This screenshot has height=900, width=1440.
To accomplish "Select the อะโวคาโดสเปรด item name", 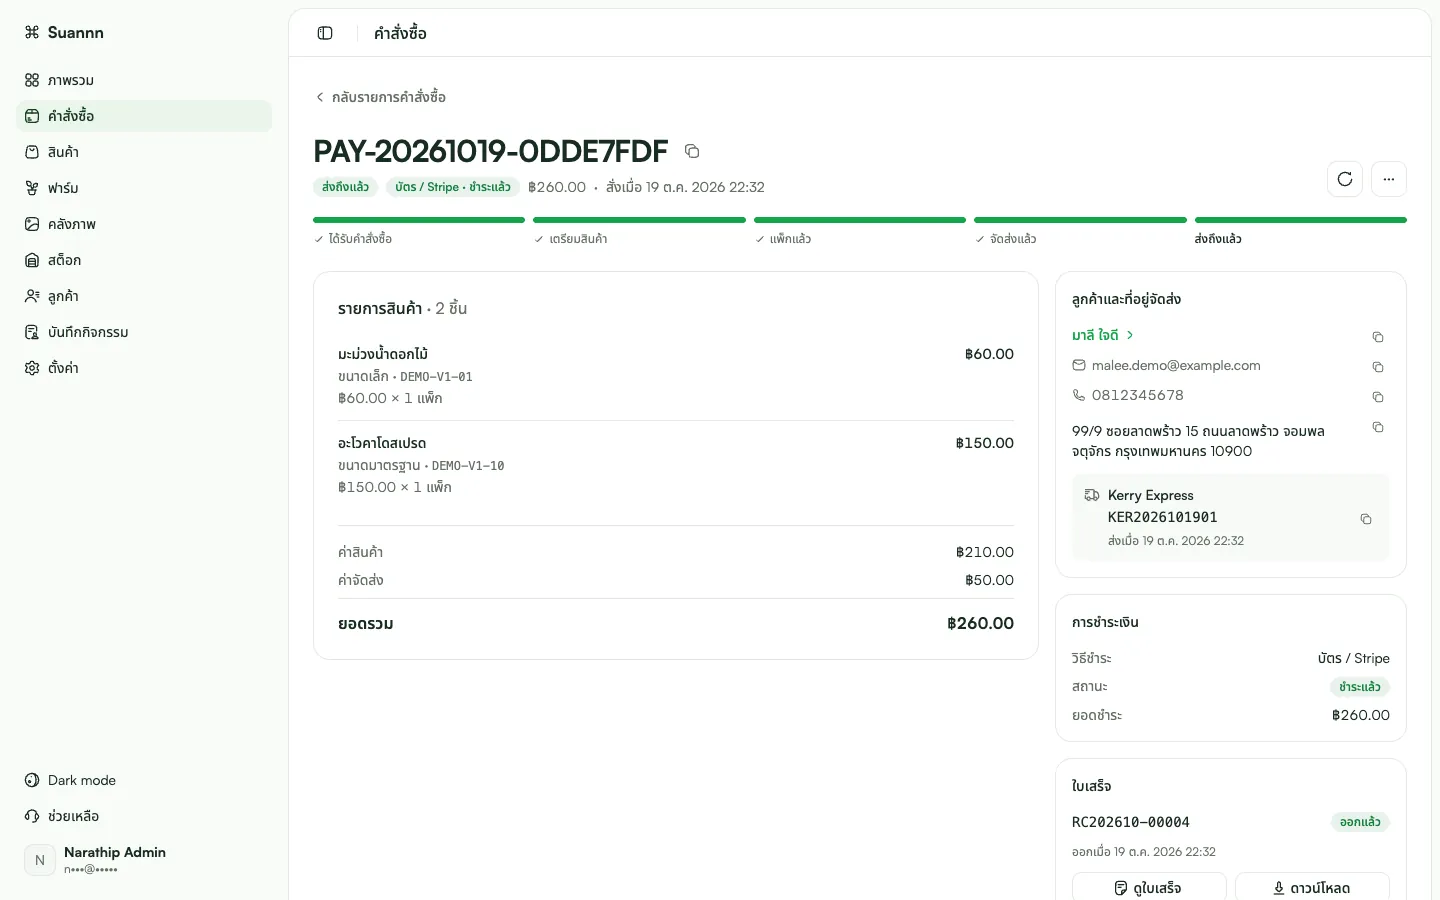I will pos(382,443).
